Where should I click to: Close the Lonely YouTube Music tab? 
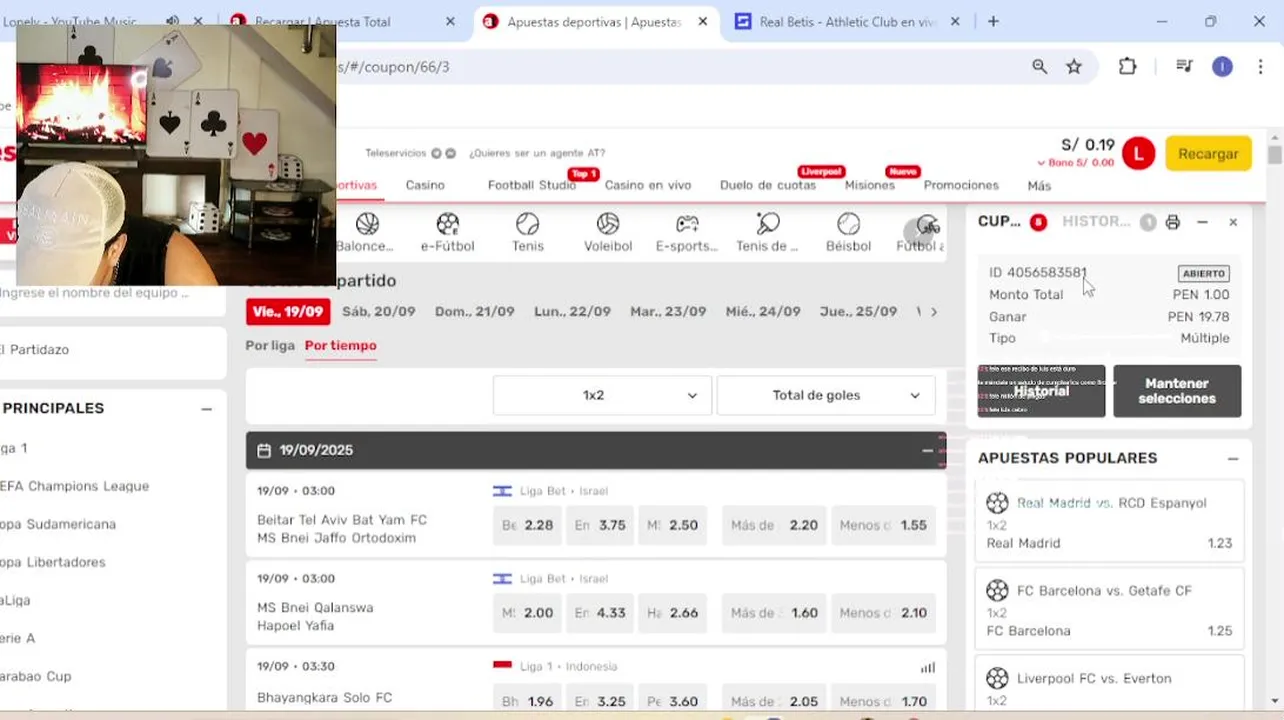(198, 21)
